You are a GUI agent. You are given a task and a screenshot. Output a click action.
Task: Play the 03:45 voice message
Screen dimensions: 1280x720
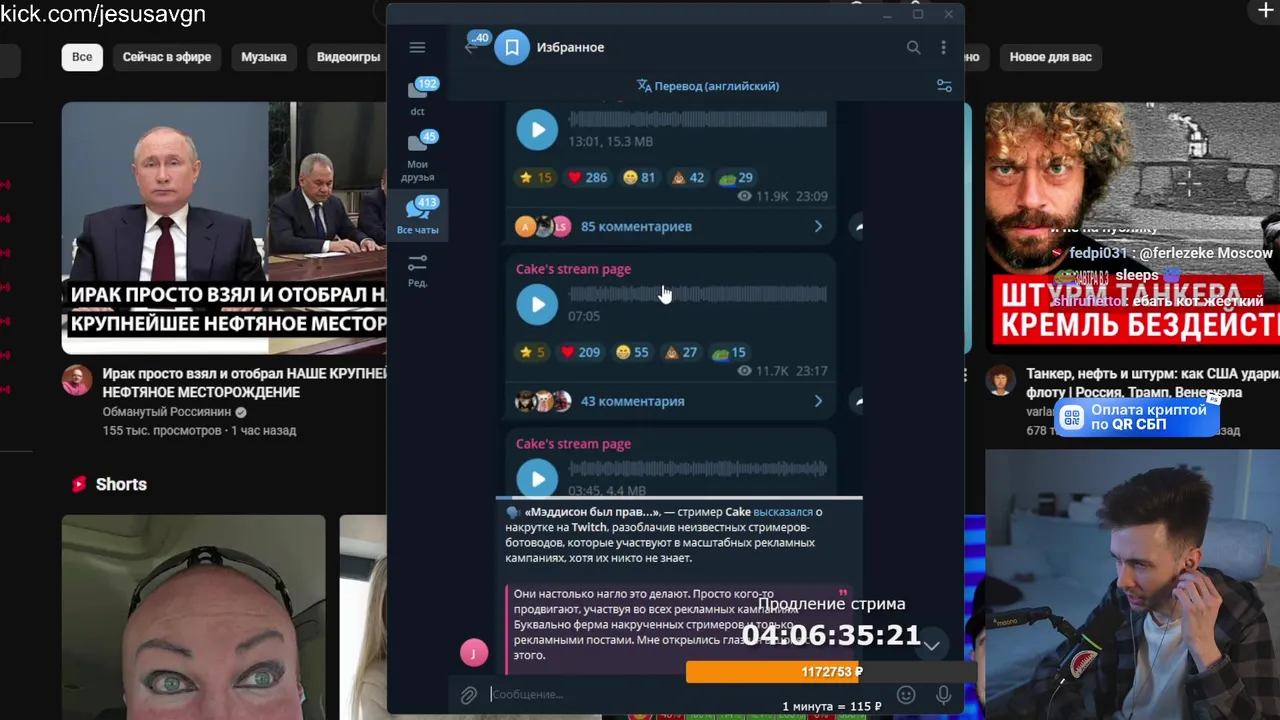537,478
